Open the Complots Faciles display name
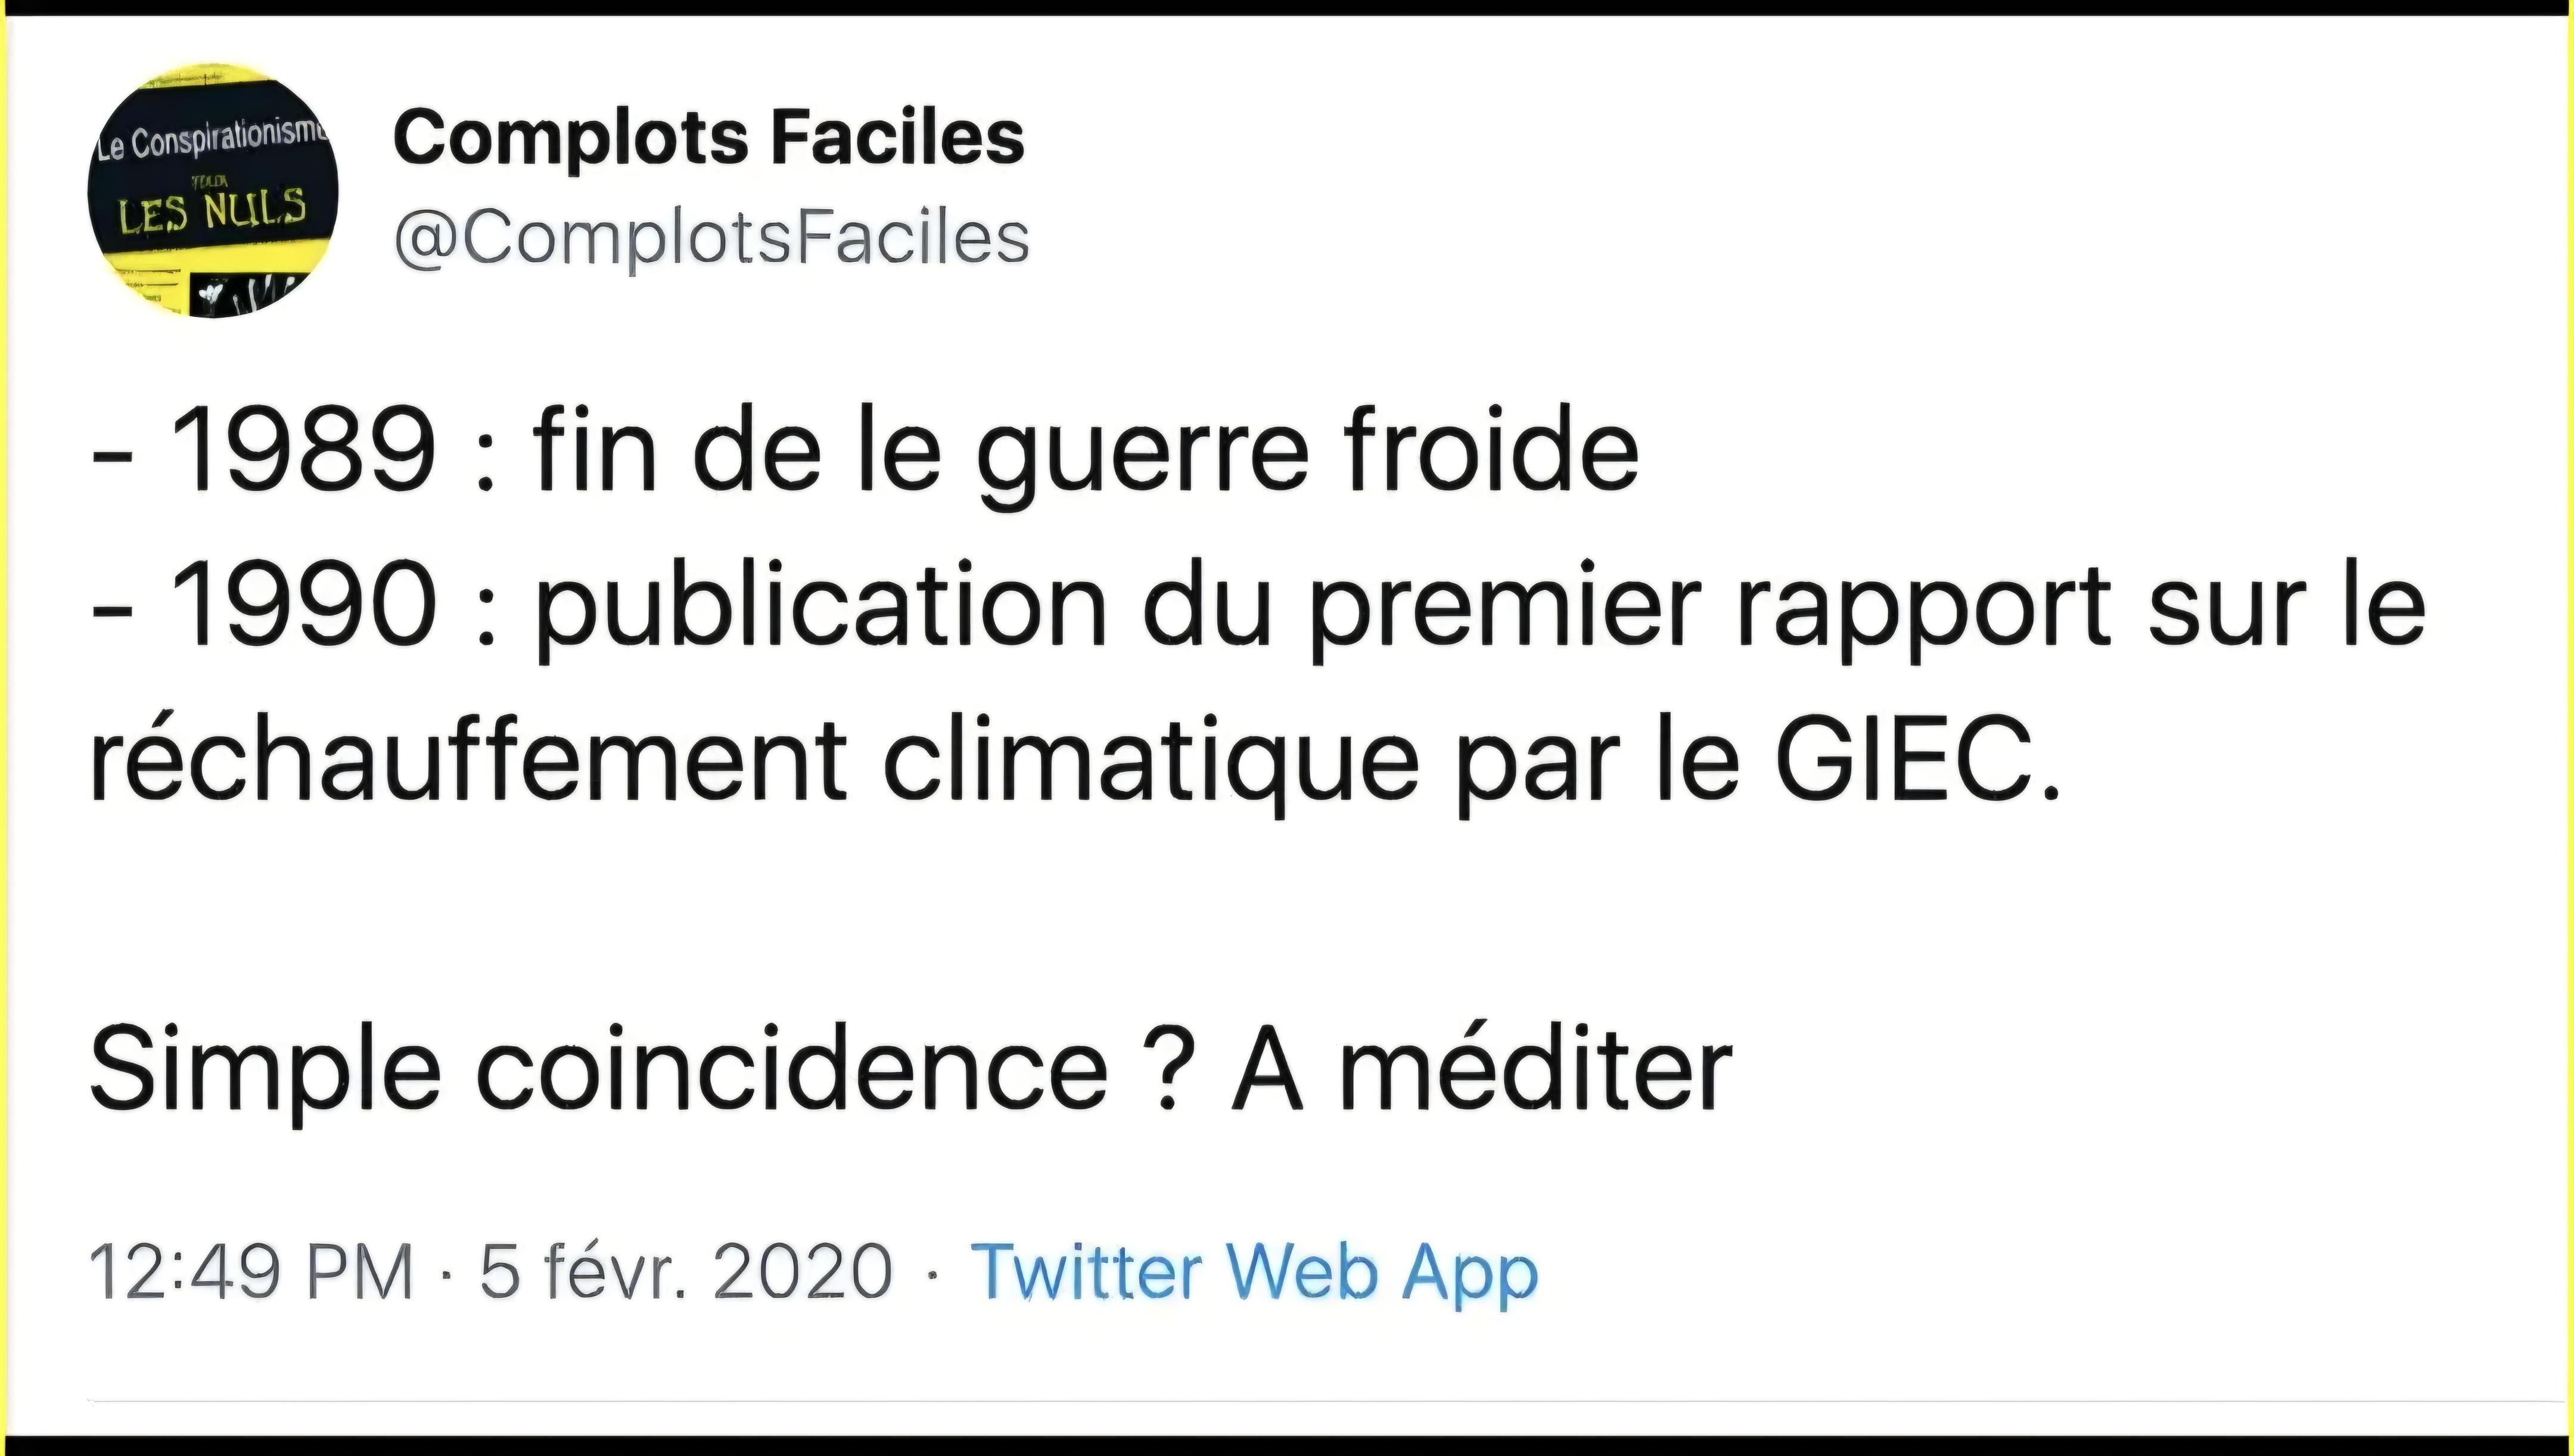 point(709,137)
